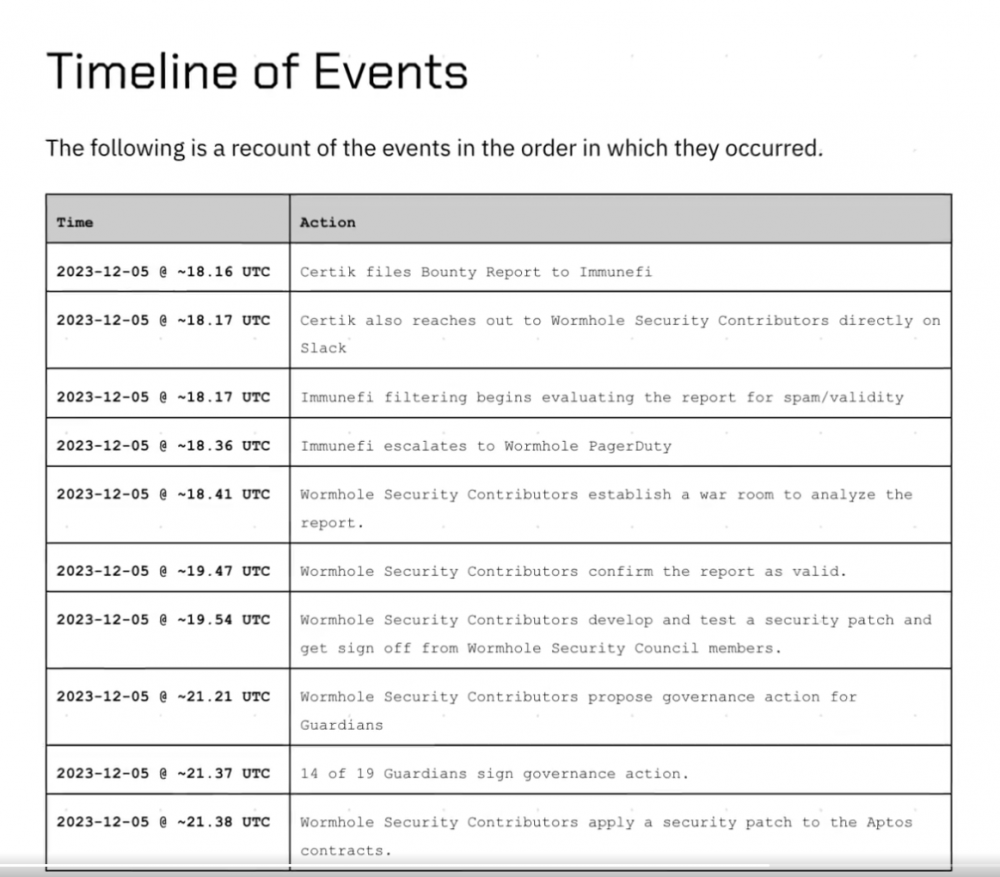The height and width of the screenshot is (877, 1000).
Task: Select the ~19.54 UTC timestamp cell
Action: click(168, 630)
